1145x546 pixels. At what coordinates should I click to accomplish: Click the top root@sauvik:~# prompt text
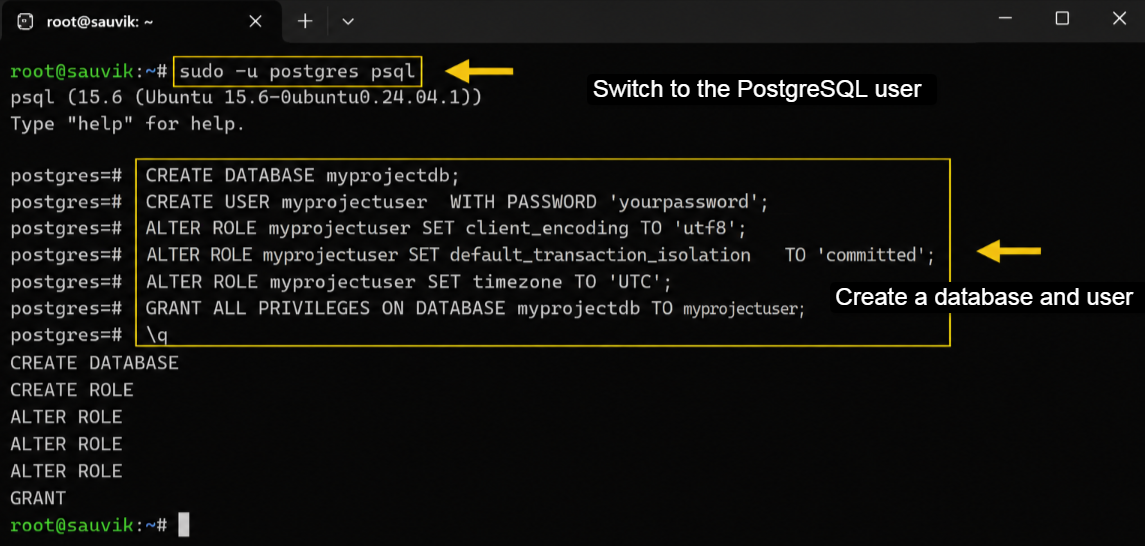[x=90, y=72]
